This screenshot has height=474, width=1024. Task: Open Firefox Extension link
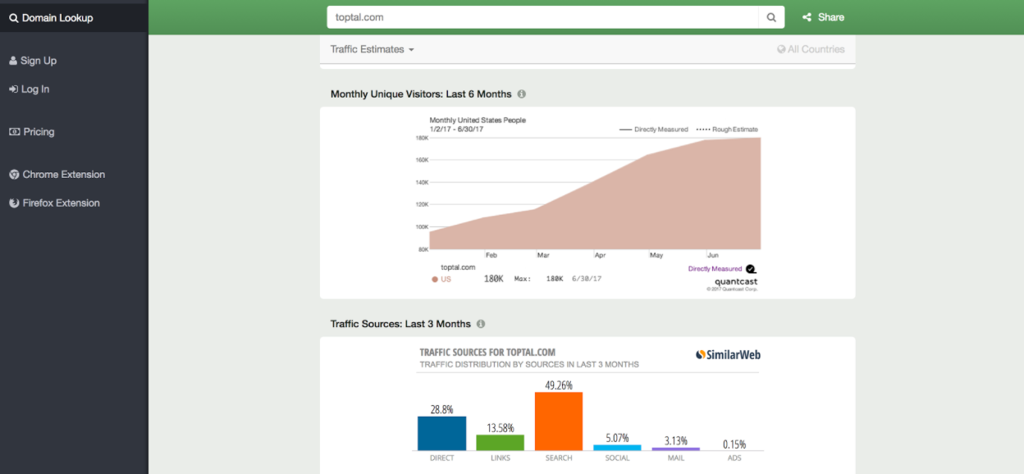(x=54, y=203)
